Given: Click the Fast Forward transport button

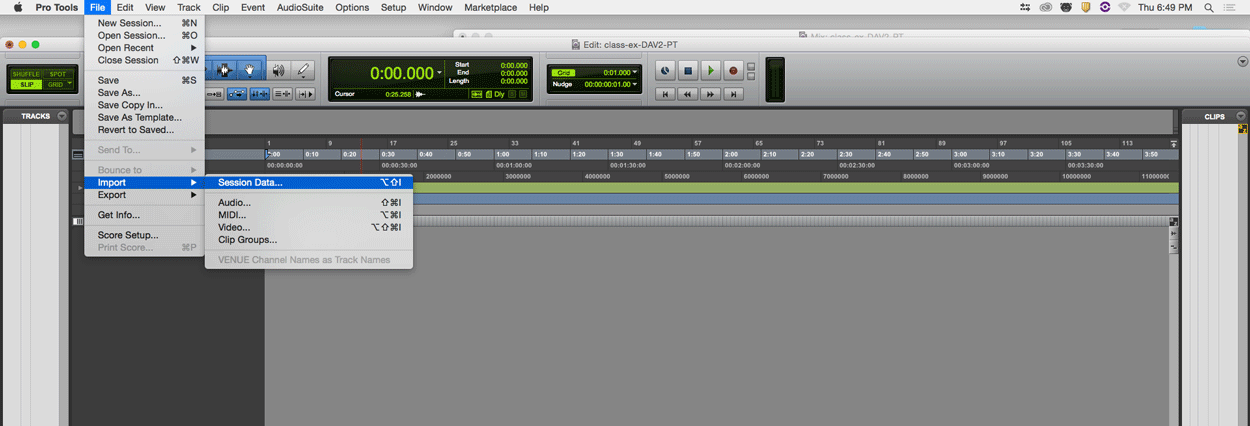Looking at the screenshot, I should click(711, 94).
